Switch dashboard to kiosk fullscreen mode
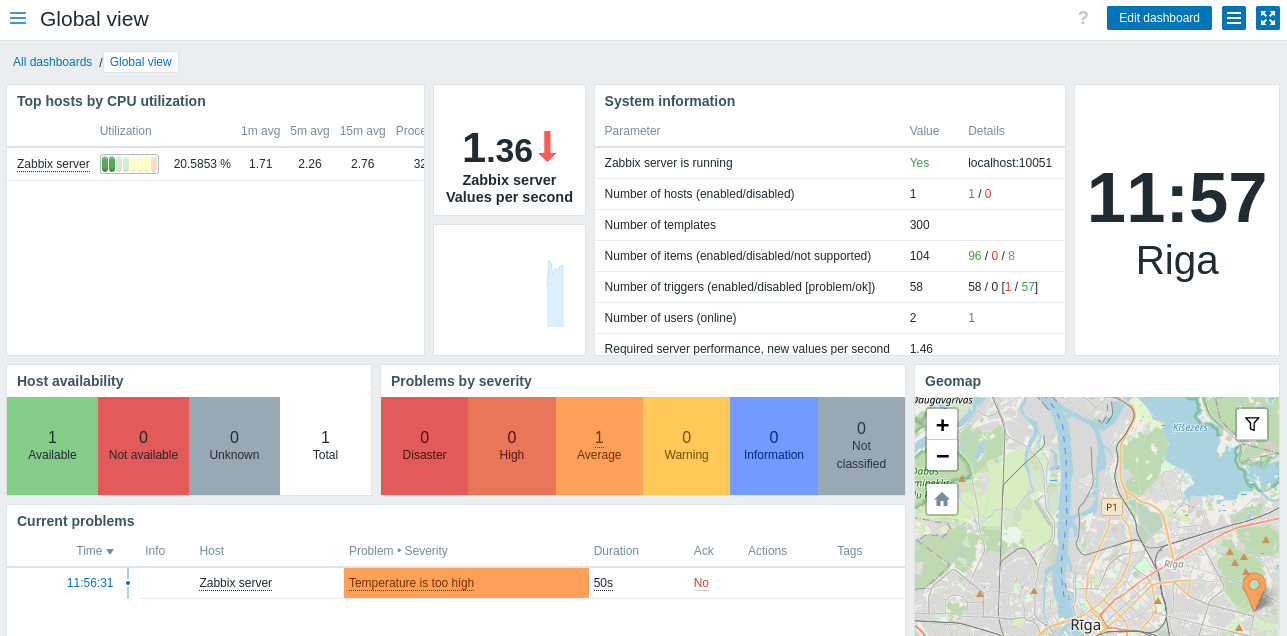1287x636 pixels. 1270,17
